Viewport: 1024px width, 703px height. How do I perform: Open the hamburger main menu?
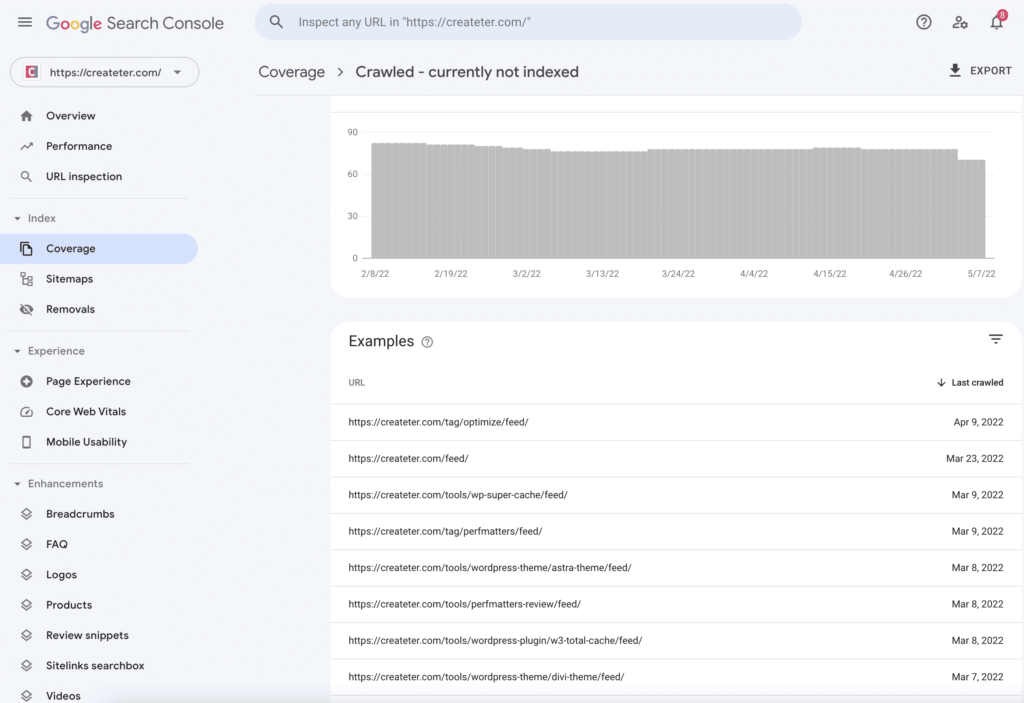pos(25,22)
